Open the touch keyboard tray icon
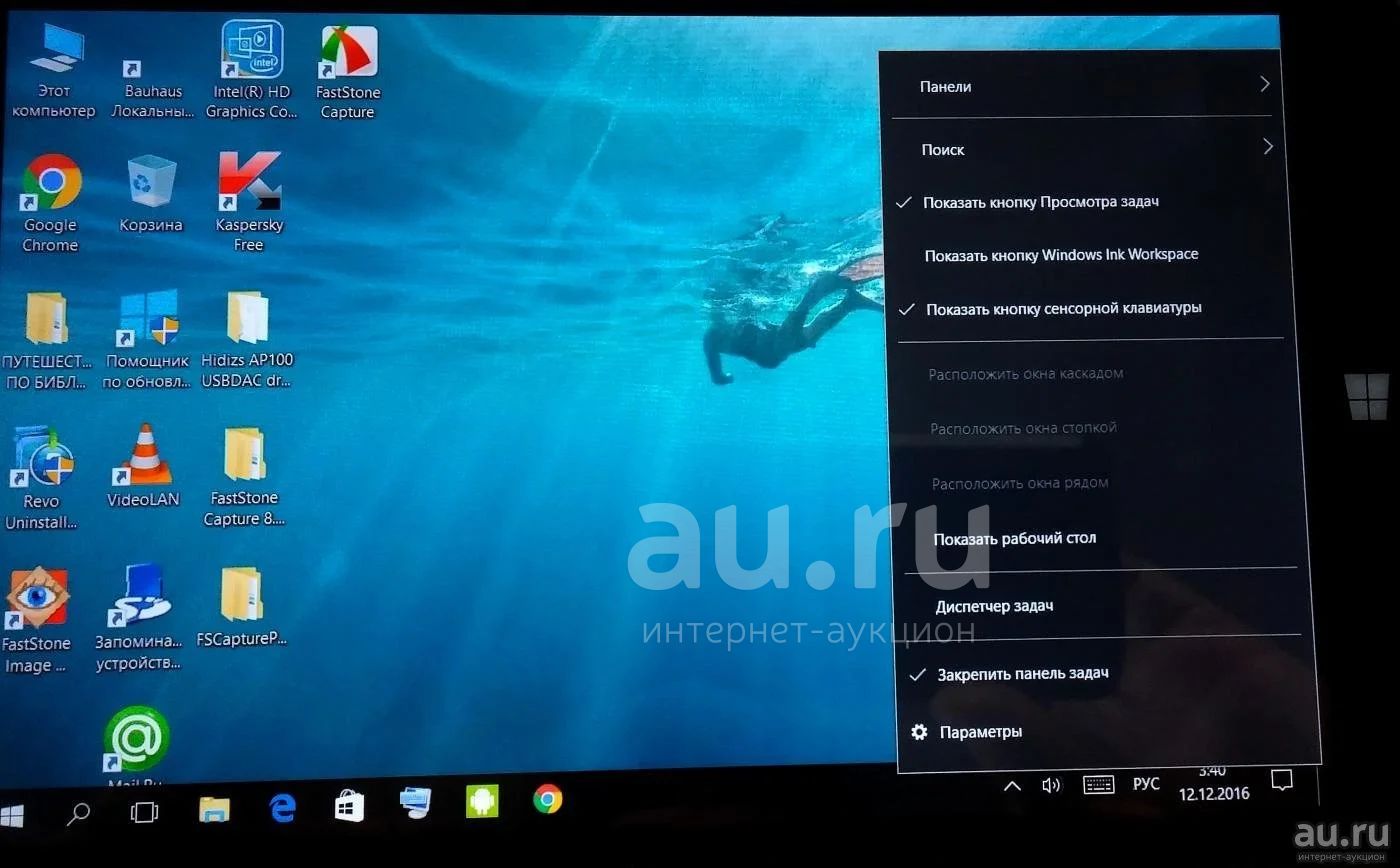The height and width of the screenshot is (868, 1400). pos(1099,784)
